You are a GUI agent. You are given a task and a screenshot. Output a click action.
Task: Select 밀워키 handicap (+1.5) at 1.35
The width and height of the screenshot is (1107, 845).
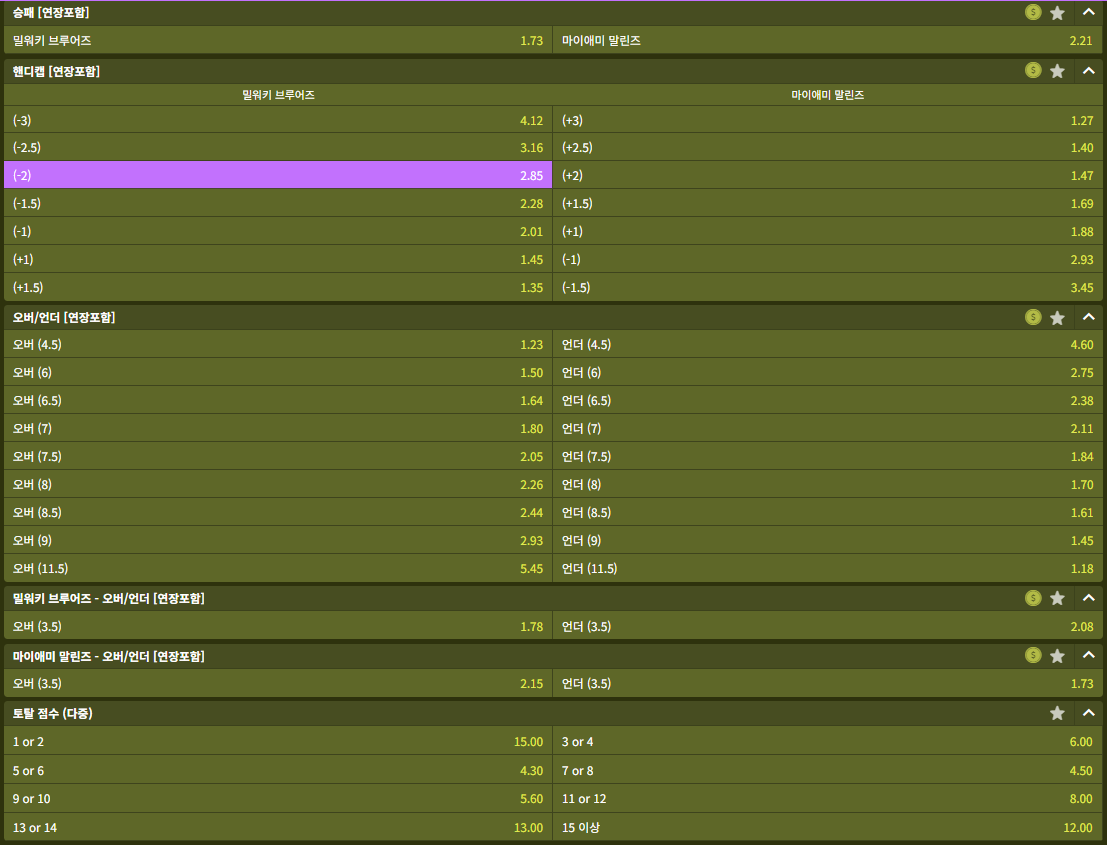278,287
